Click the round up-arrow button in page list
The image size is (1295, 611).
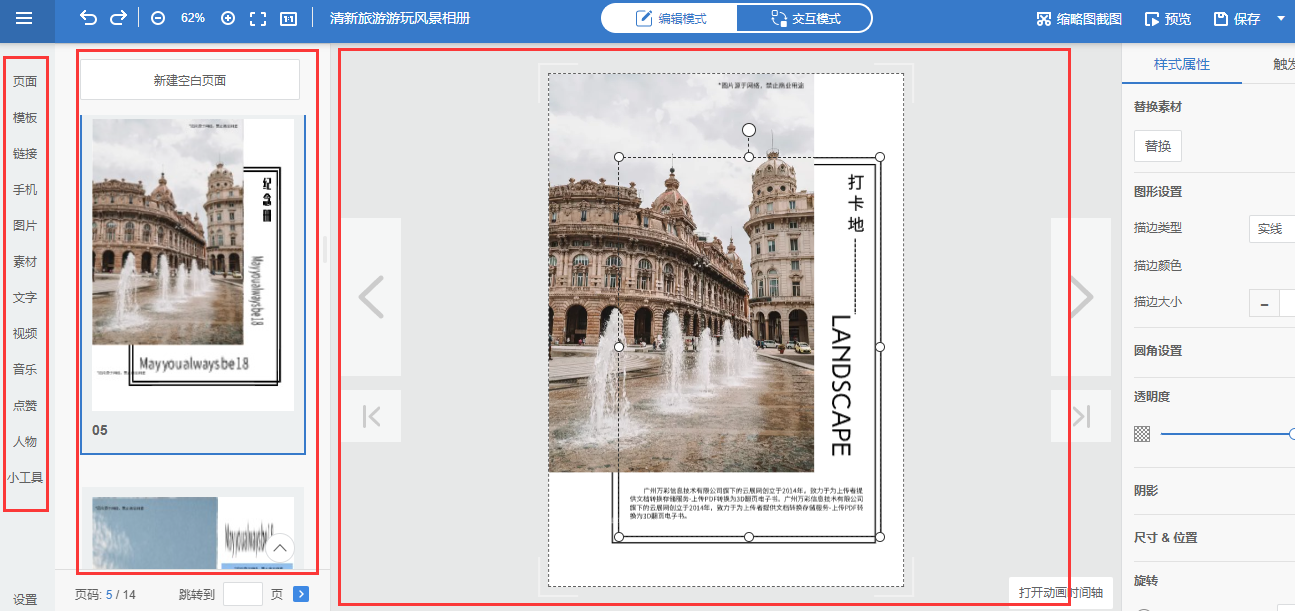(280, 548)
